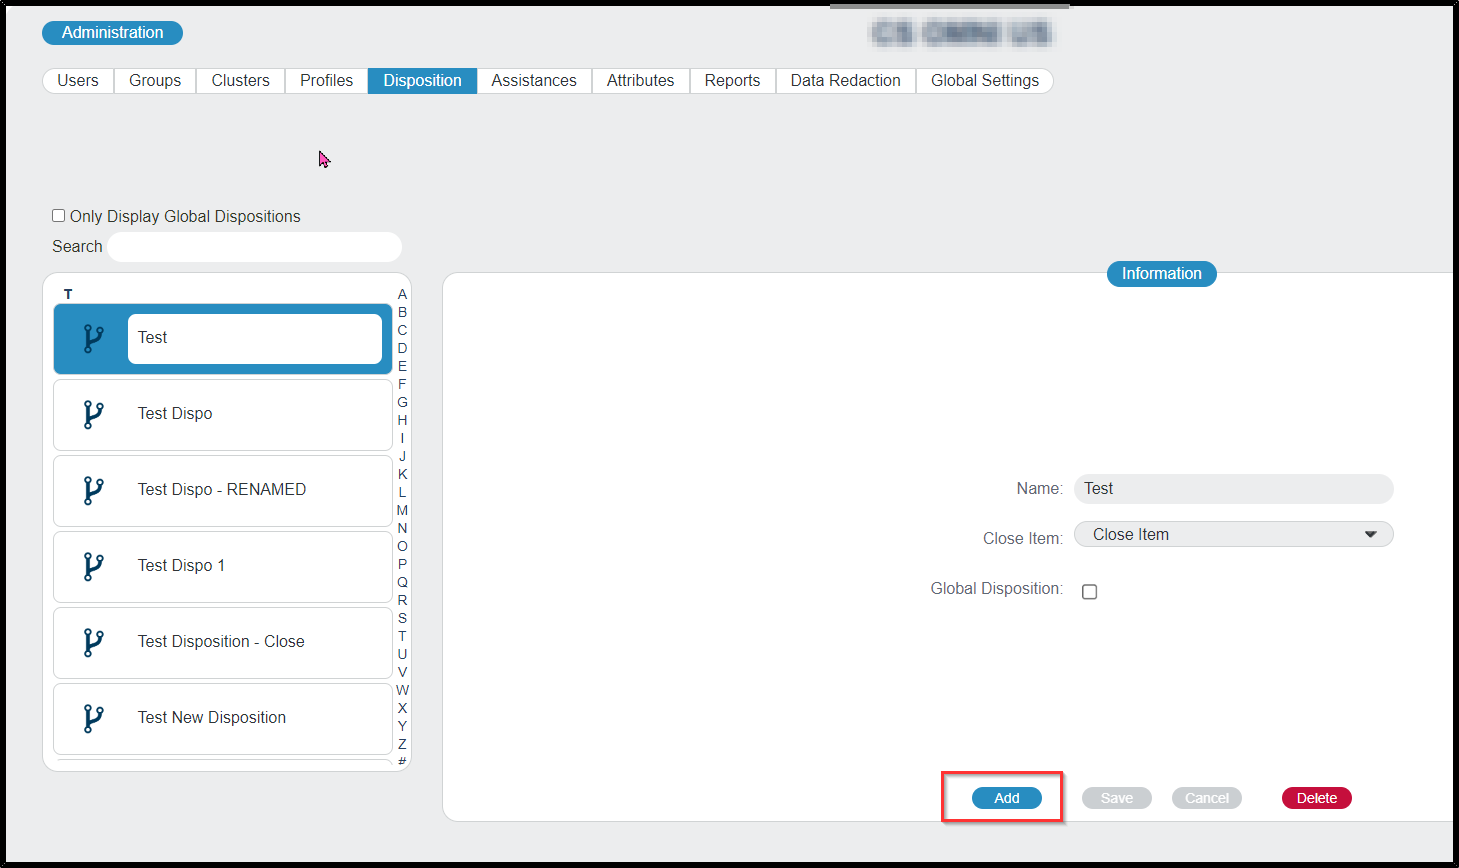
Task: Click the branch icon of selected Test item
Action: 93,339
